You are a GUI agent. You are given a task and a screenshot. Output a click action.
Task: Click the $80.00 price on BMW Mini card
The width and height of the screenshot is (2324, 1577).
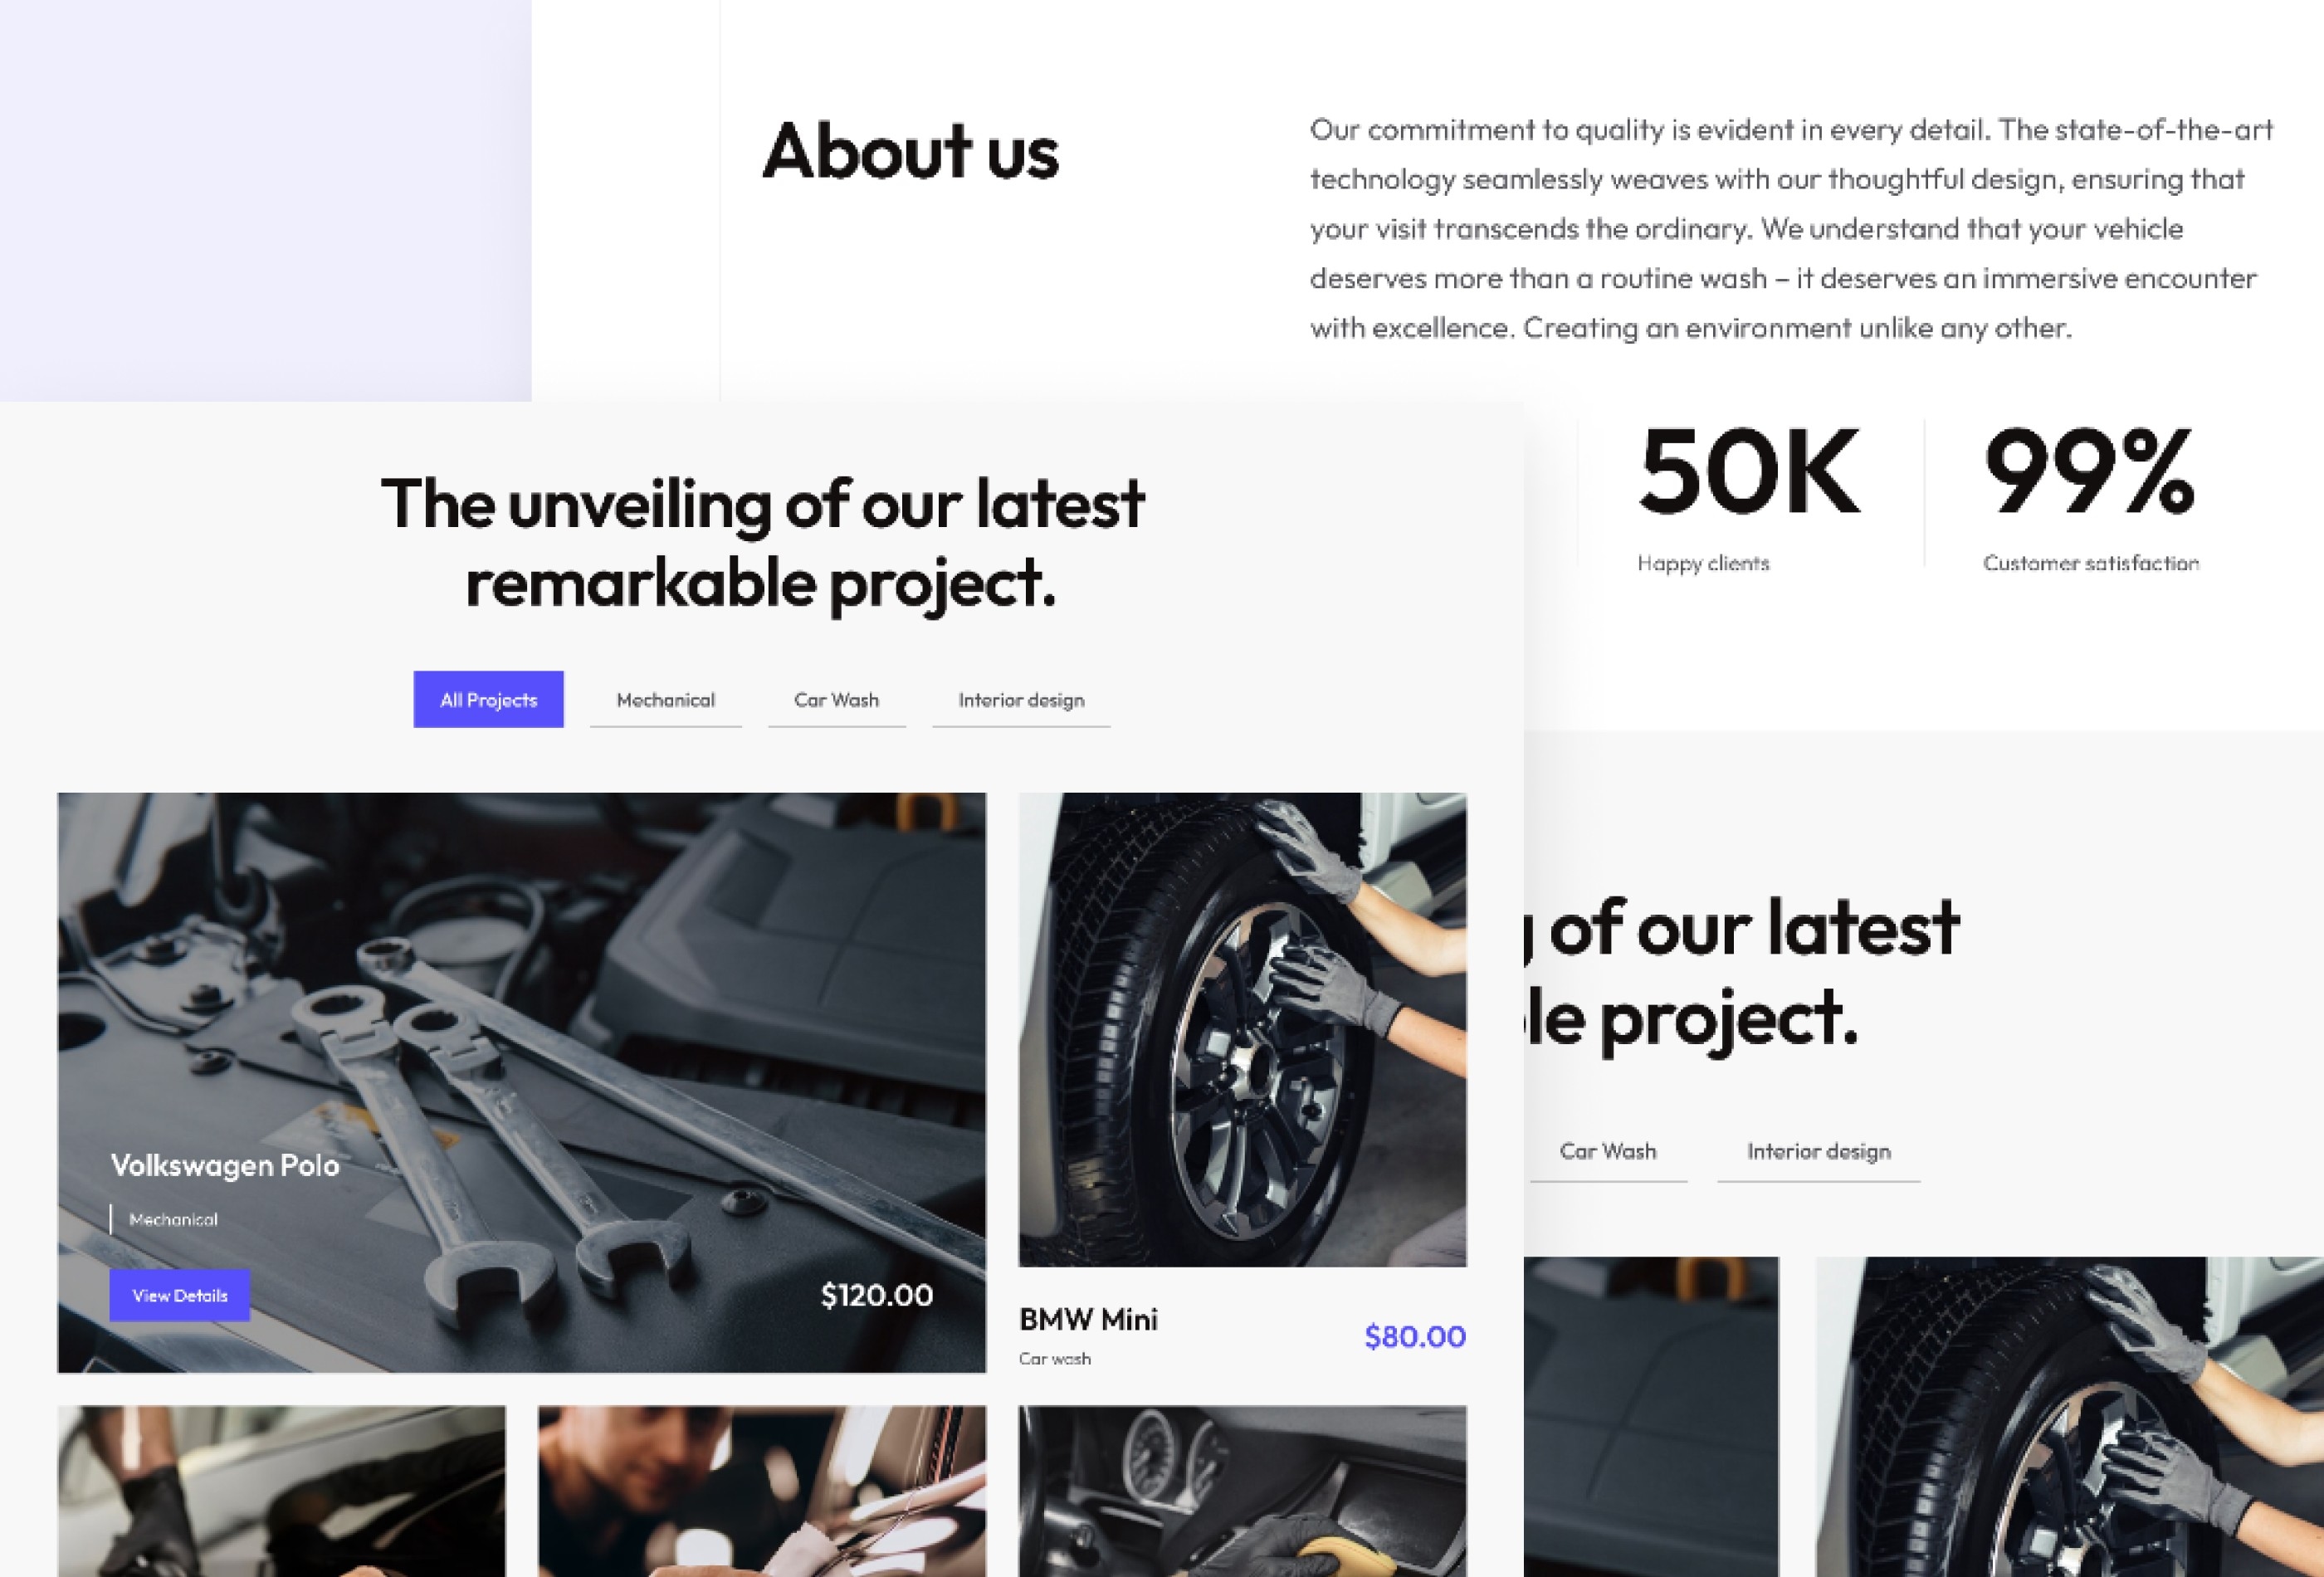click(x=1416, y=1335)
